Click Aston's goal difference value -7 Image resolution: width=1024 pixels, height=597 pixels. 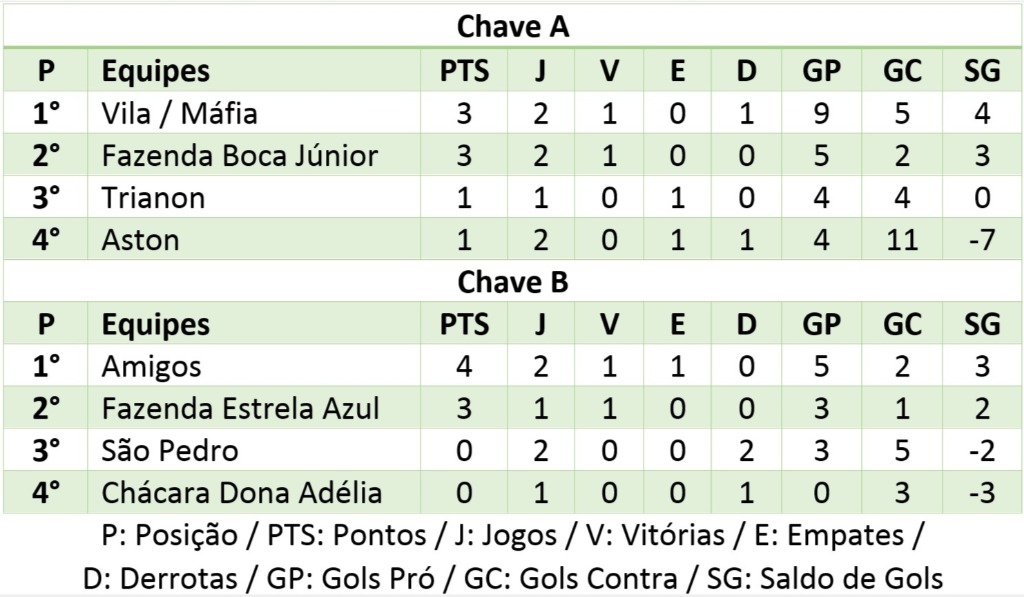click(982, 240)
